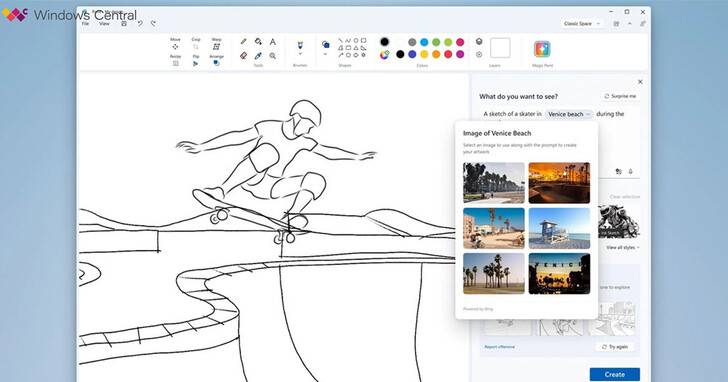Select the lifeguard tower beach photo

559,228
